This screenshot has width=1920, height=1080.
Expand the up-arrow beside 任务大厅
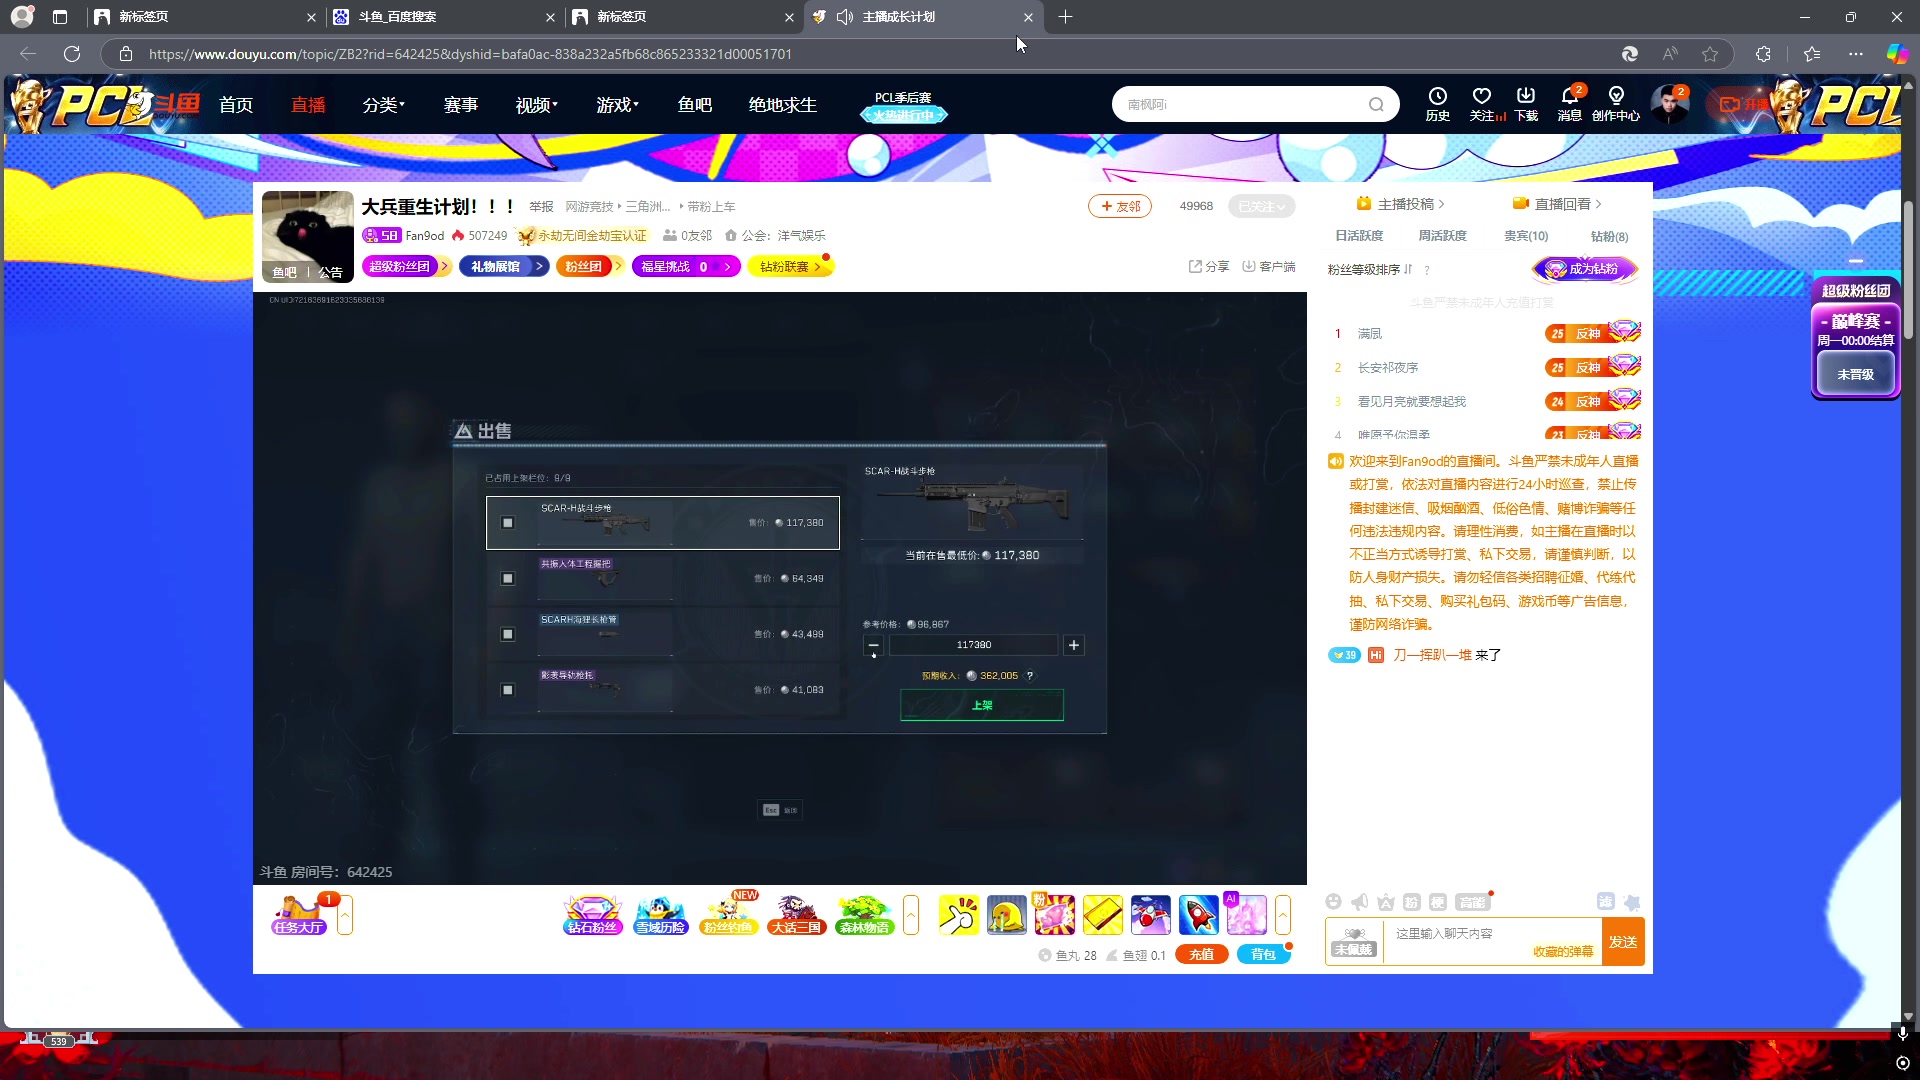[x=345, y=915]
